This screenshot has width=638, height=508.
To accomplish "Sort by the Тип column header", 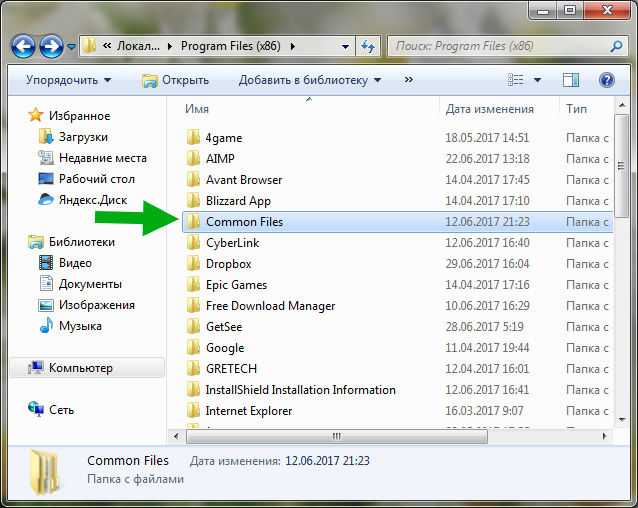I will [x=576, y=109].
